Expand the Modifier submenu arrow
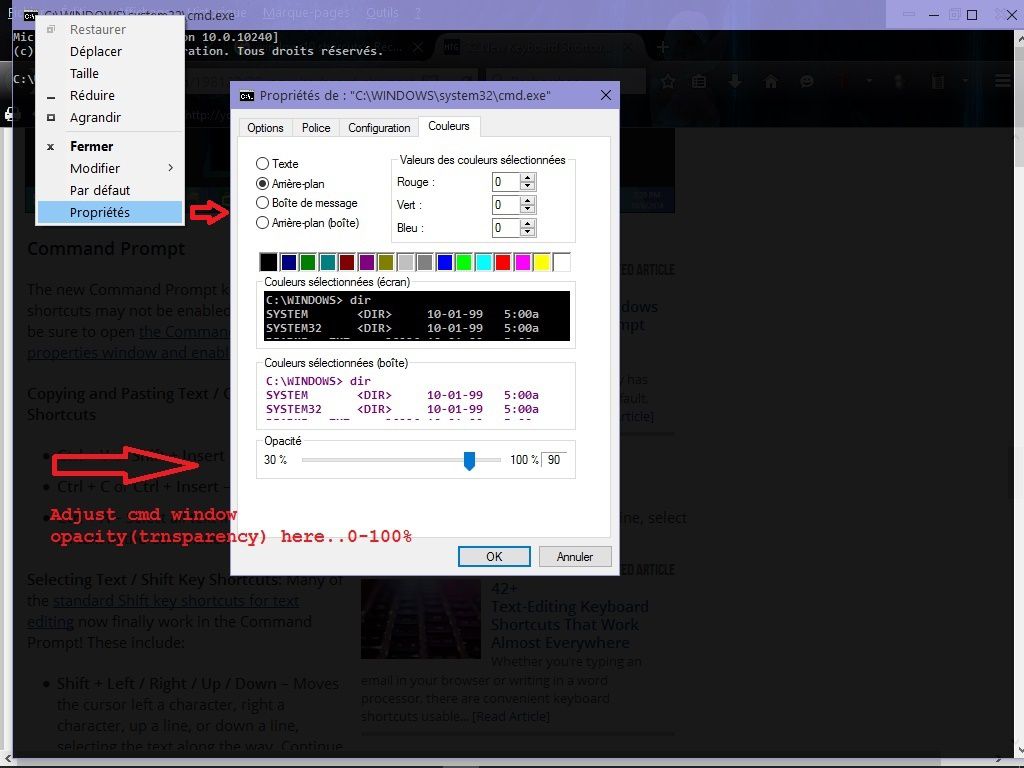Viewport: 1024px width, 768px height. tap(170, 168)
